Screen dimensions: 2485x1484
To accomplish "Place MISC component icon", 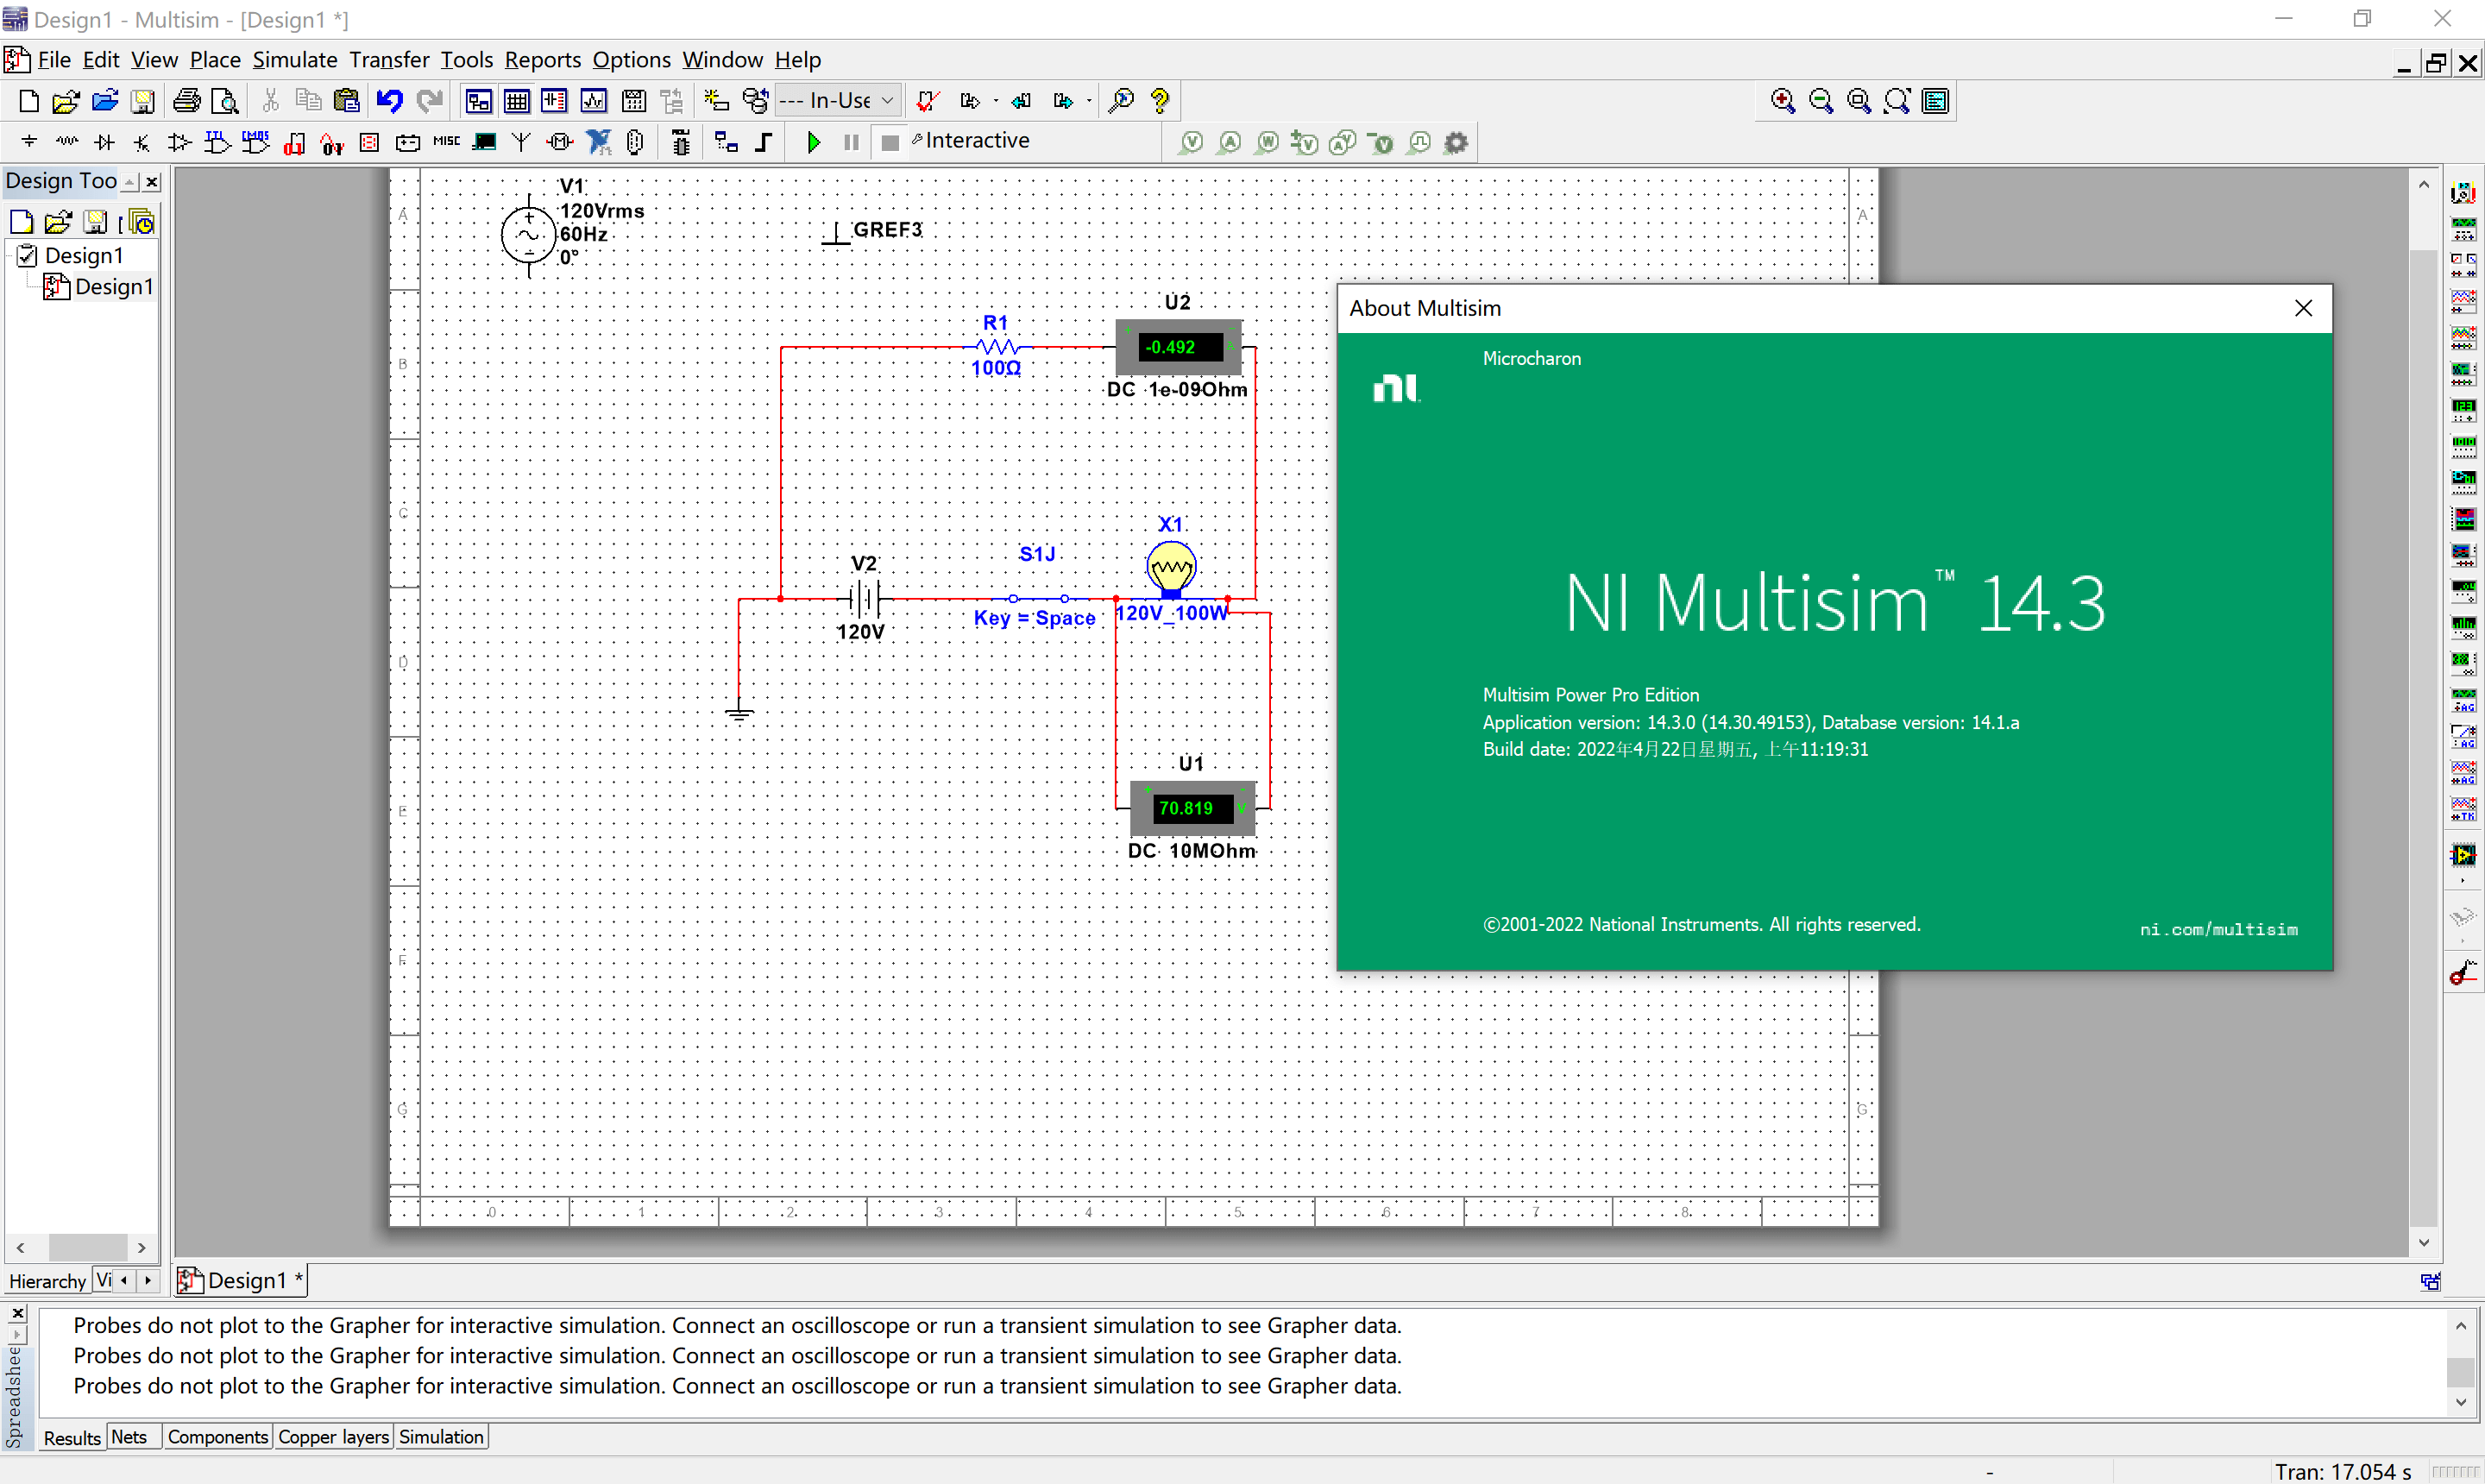I will click(x=446, y=142).
